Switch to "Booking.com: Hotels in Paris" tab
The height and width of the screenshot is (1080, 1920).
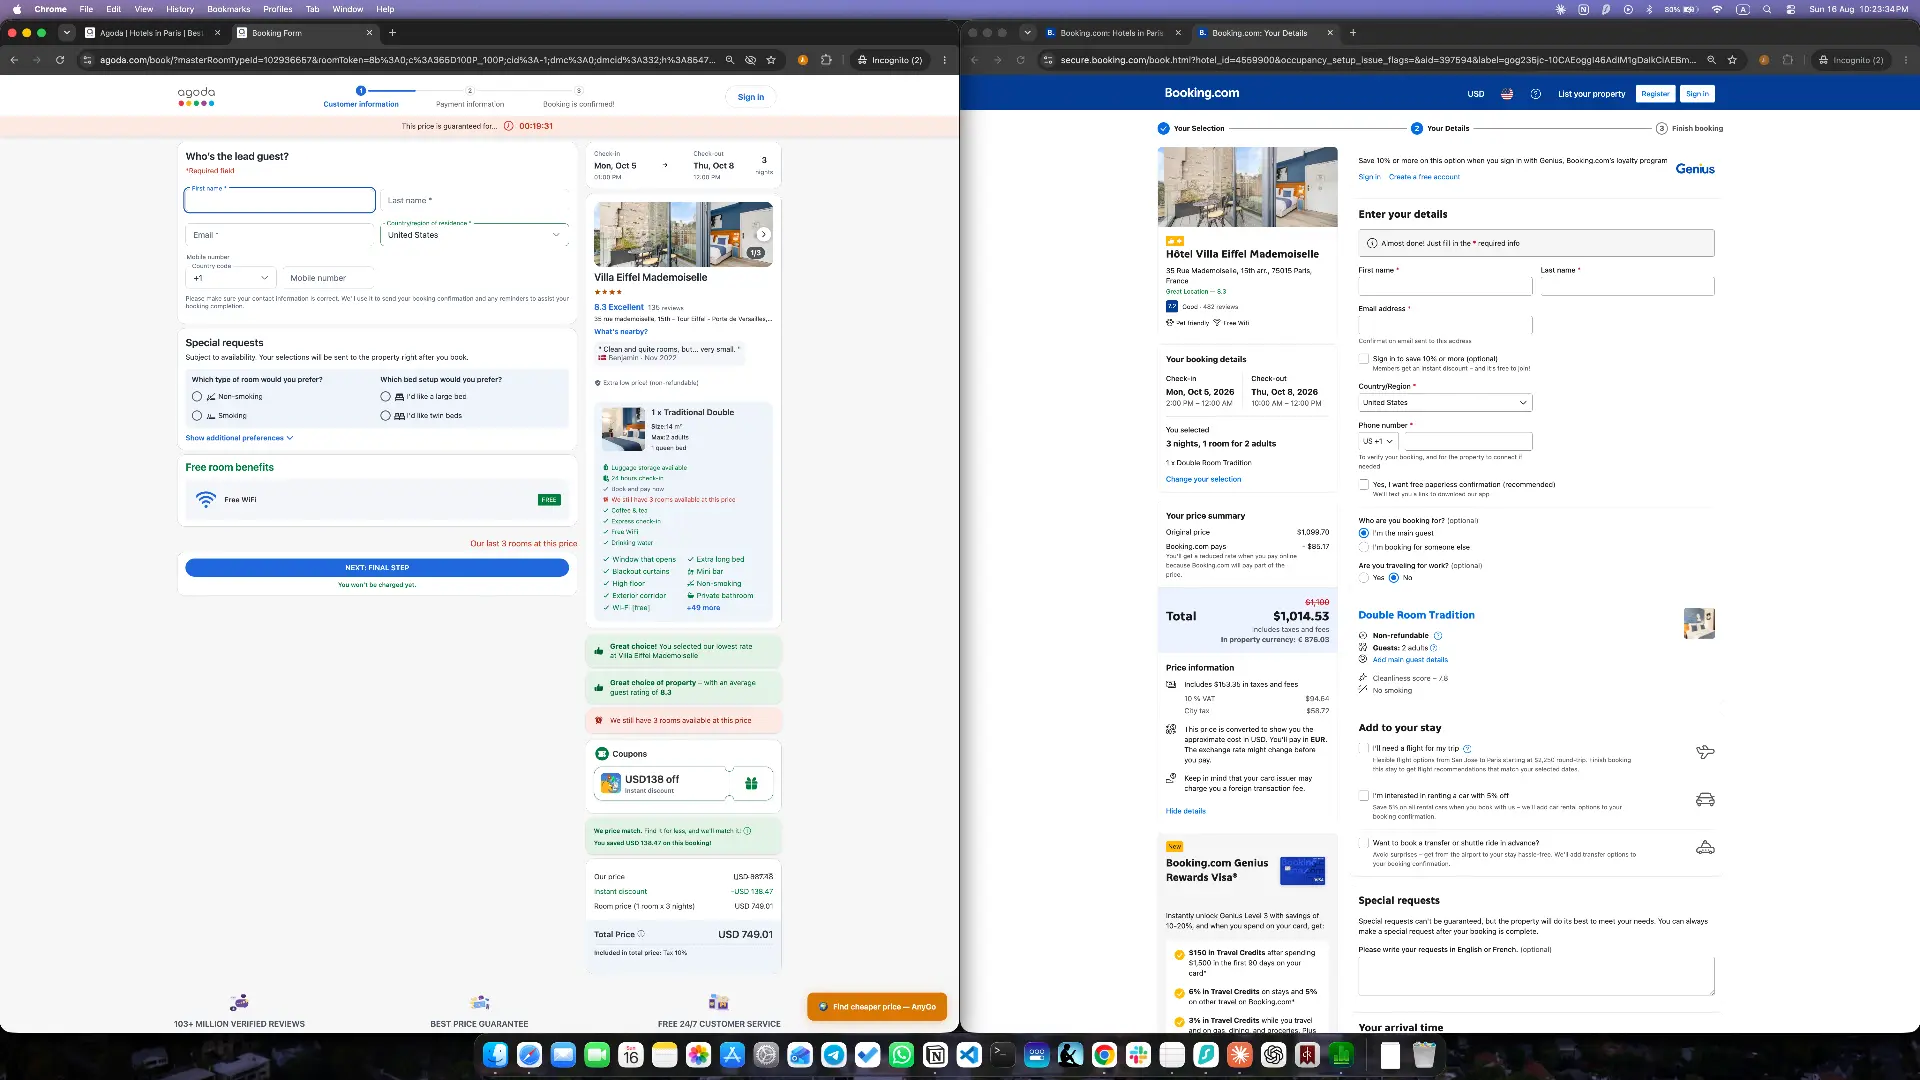[1113, 33]
